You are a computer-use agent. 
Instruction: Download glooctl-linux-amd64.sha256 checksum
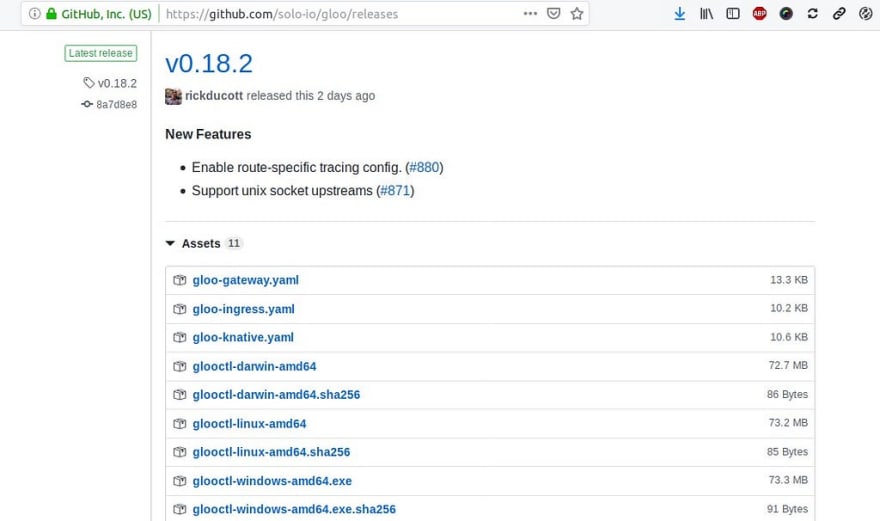[271, 452]
